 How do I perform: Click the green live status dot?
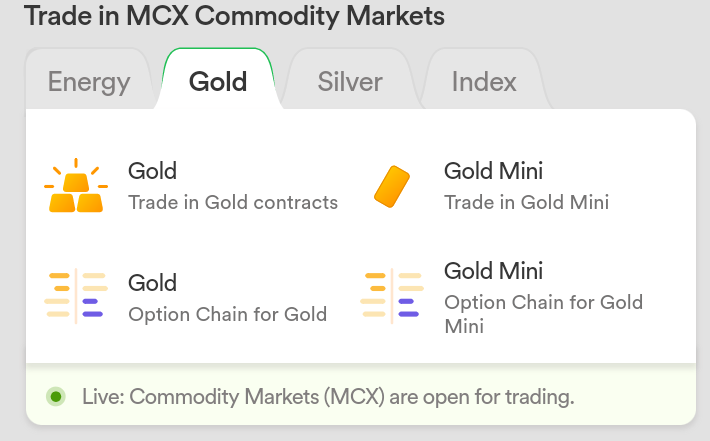(x=56, y=397)
